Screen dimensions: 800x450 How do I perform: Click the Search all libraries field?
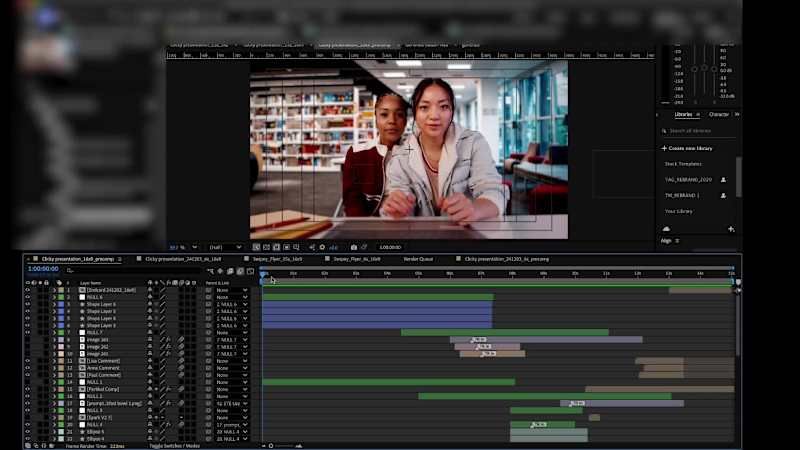pos(699,131)
